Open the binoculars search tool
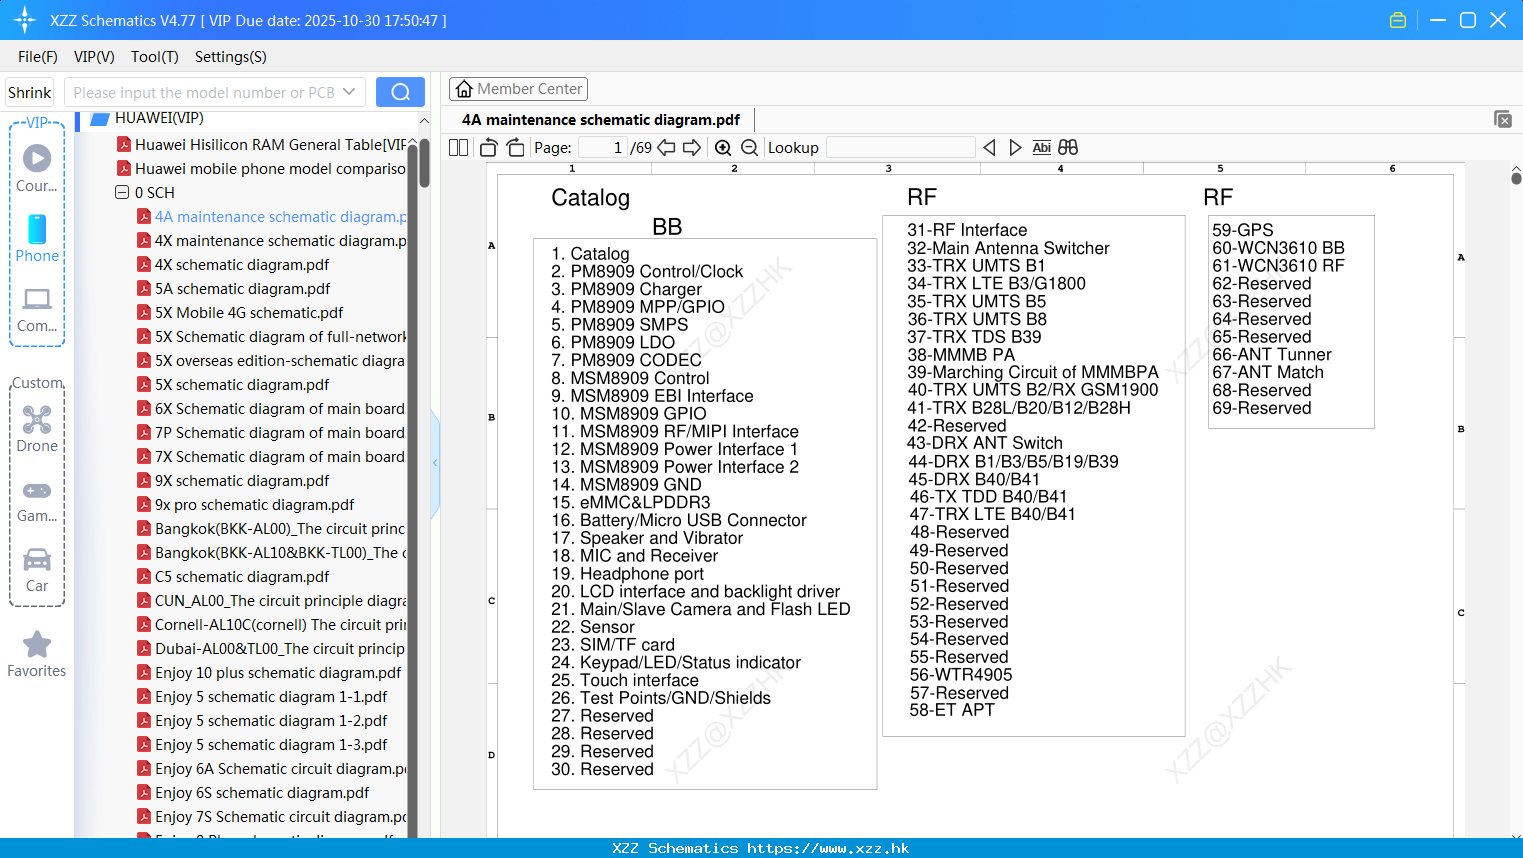Viewport: 1523px width, 858px height. click(x=1068, y=148)
